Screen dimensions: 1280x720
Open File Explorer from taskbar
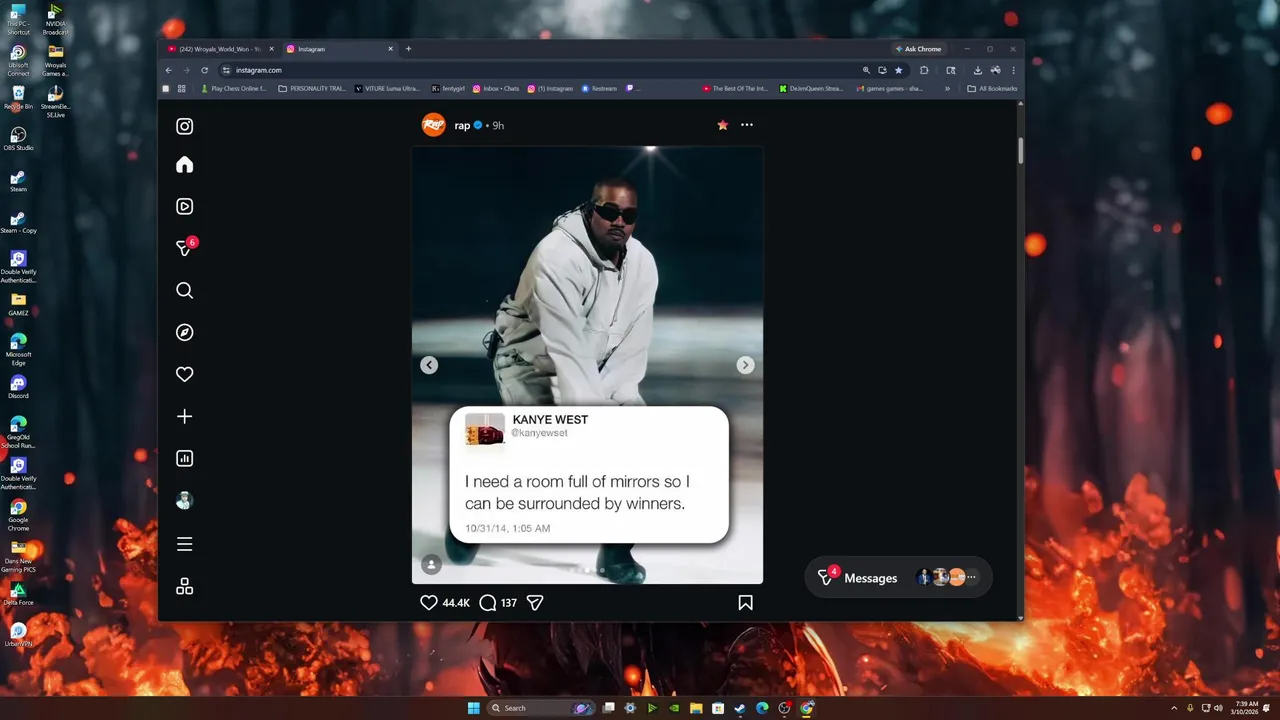696,708
